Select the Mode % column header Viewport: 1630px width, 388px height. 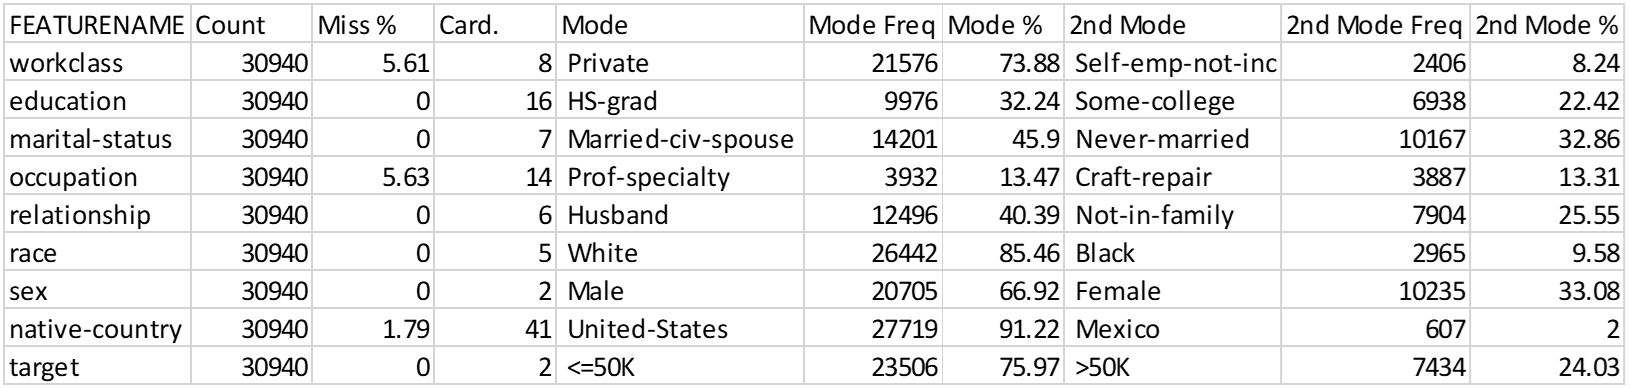coord(1004,25)
